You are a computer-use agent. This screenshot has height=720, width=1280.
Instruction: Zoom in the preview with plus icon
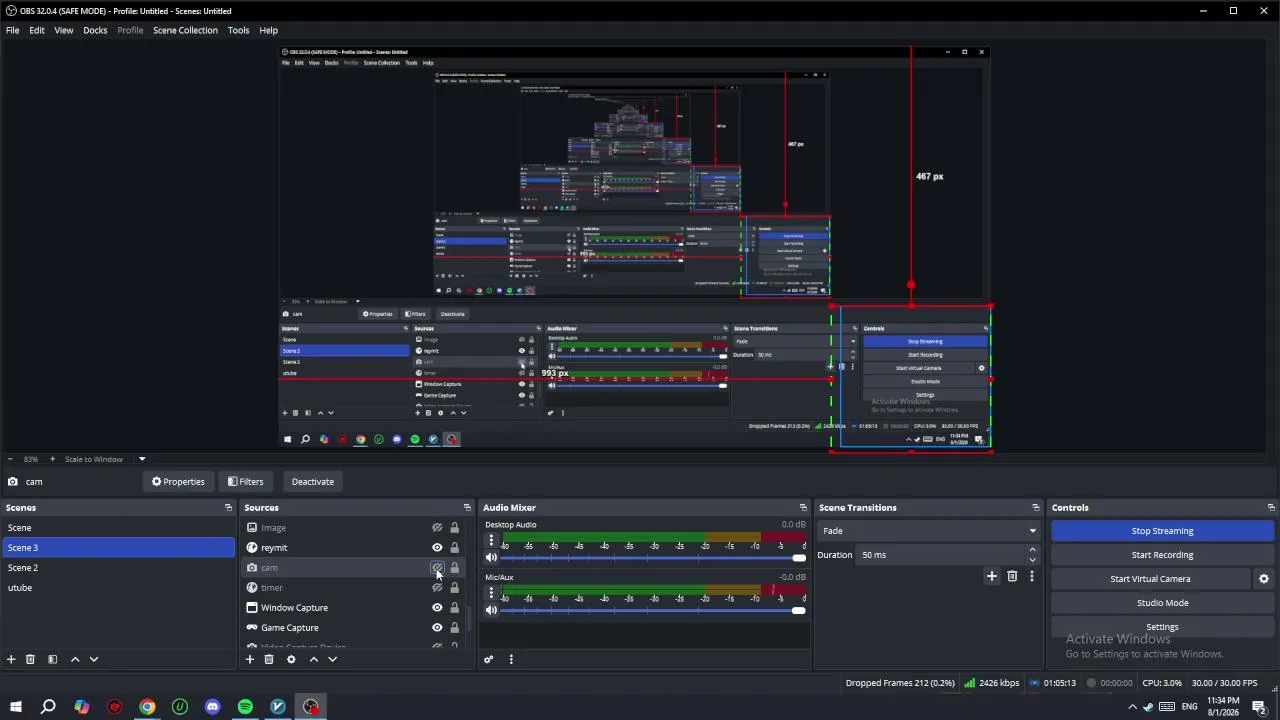pos(52,459)
